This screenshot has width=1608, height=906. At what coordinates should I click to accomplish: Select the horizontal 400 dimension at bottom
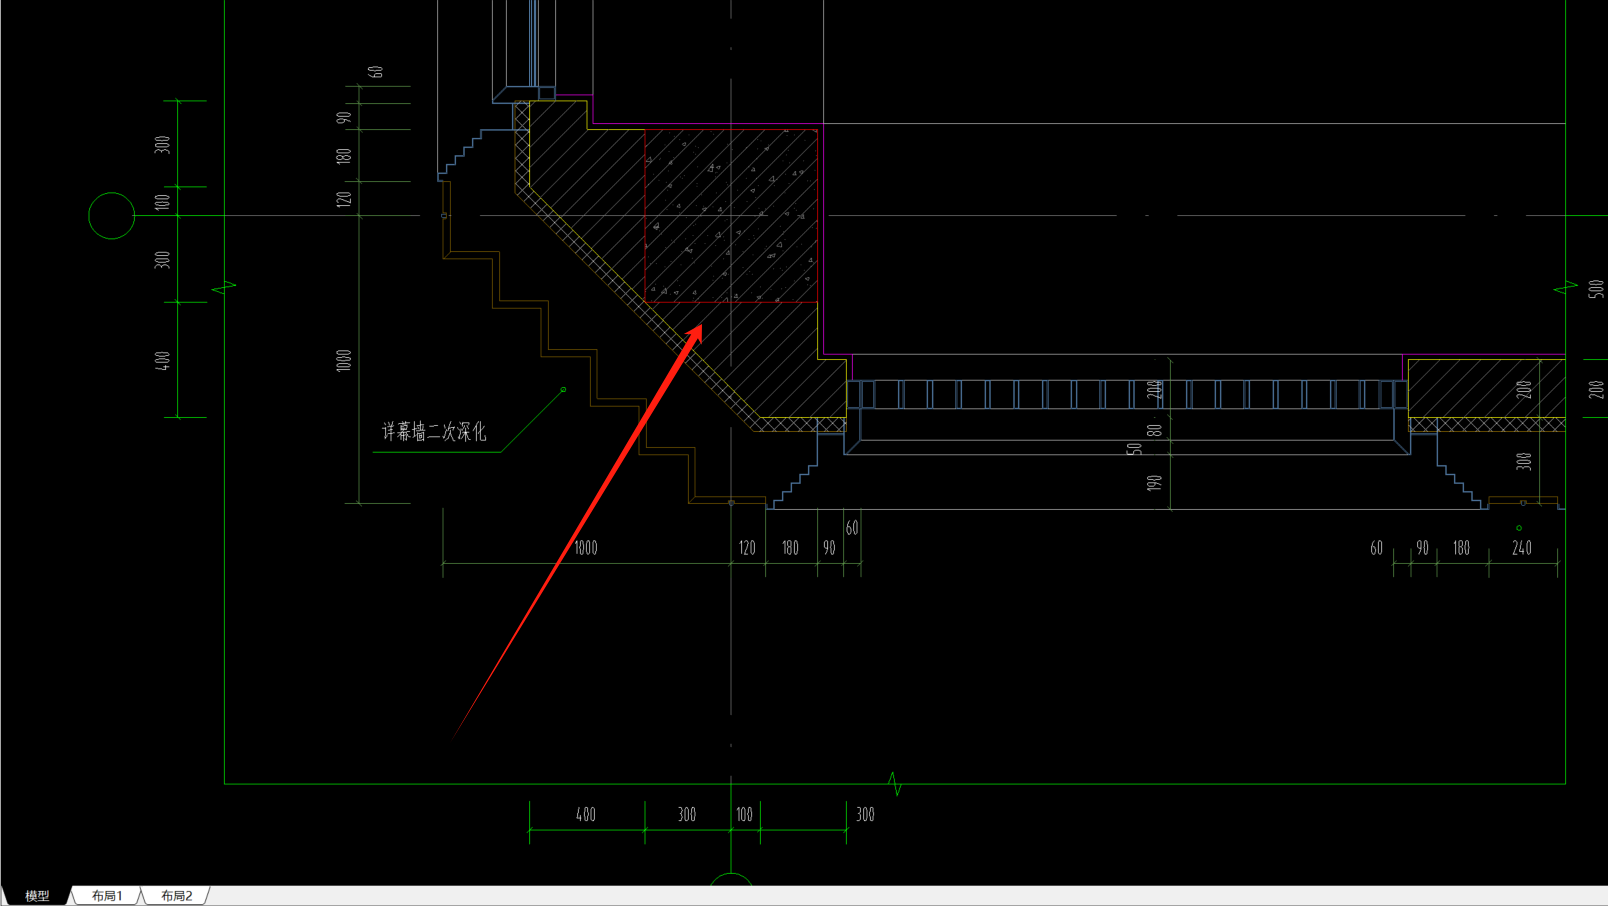tap(586, 815)
